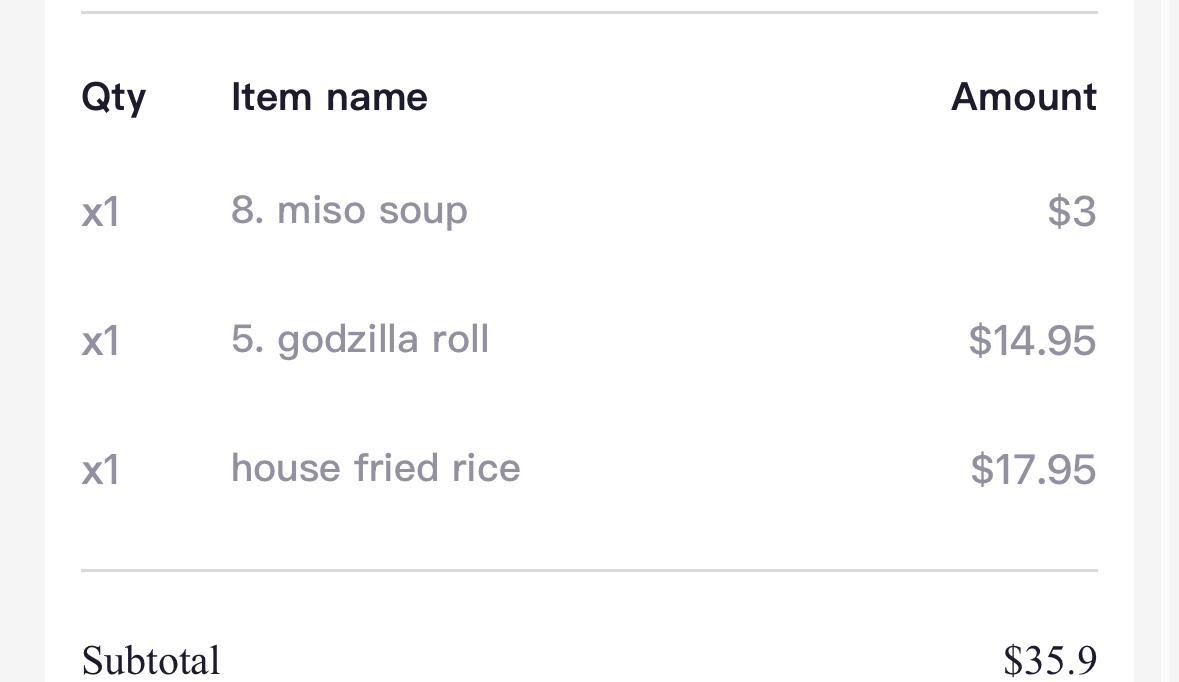This screenshot has width=1179, height=682.
Task: Select the 5. godzilla roll item
Action: pyautogui.click(x=360, y=340)
